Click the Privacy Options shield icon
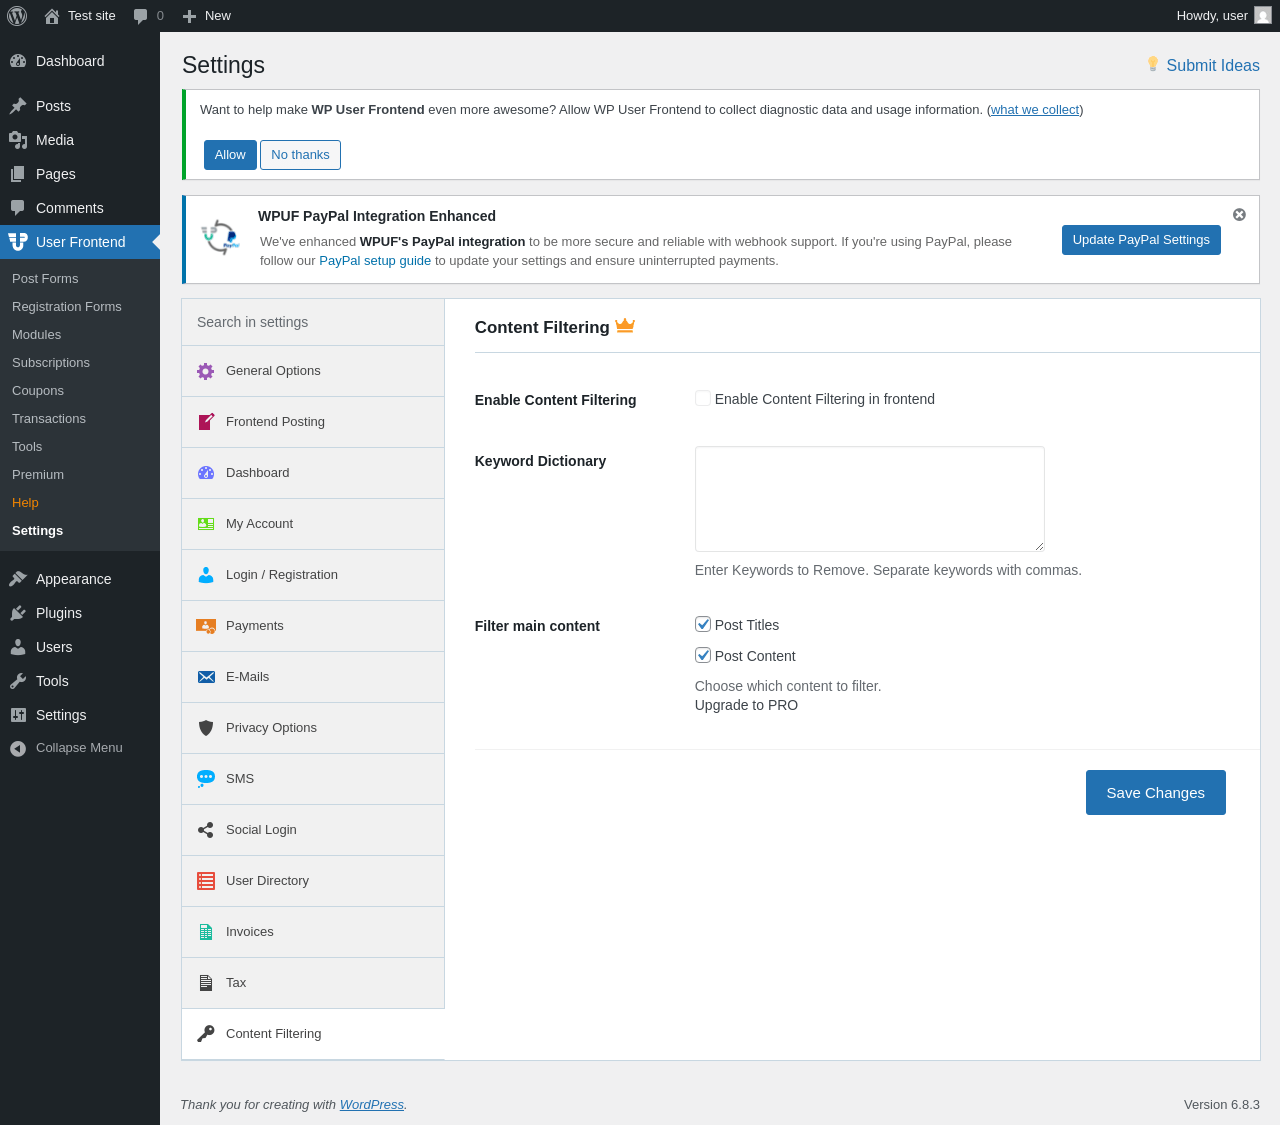The width and height of the screenshot is (1280, 1125). coord(206,728)
